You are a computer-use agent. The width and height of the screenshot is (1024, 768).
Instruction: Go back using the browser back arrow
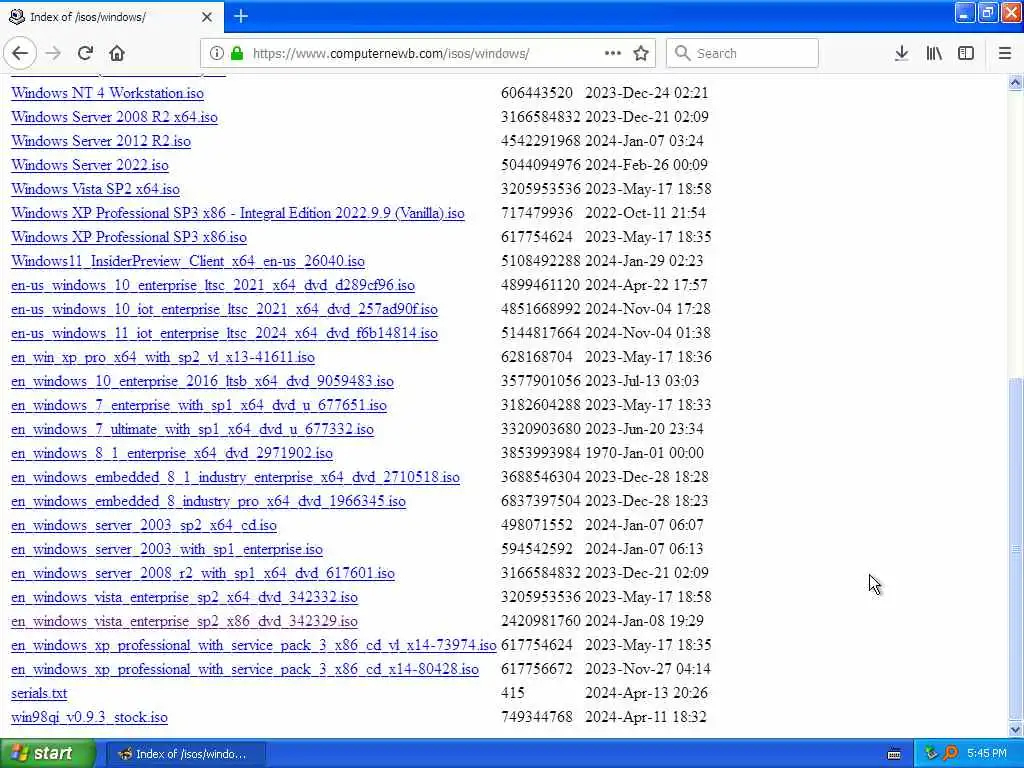click(x=20, y=54)
